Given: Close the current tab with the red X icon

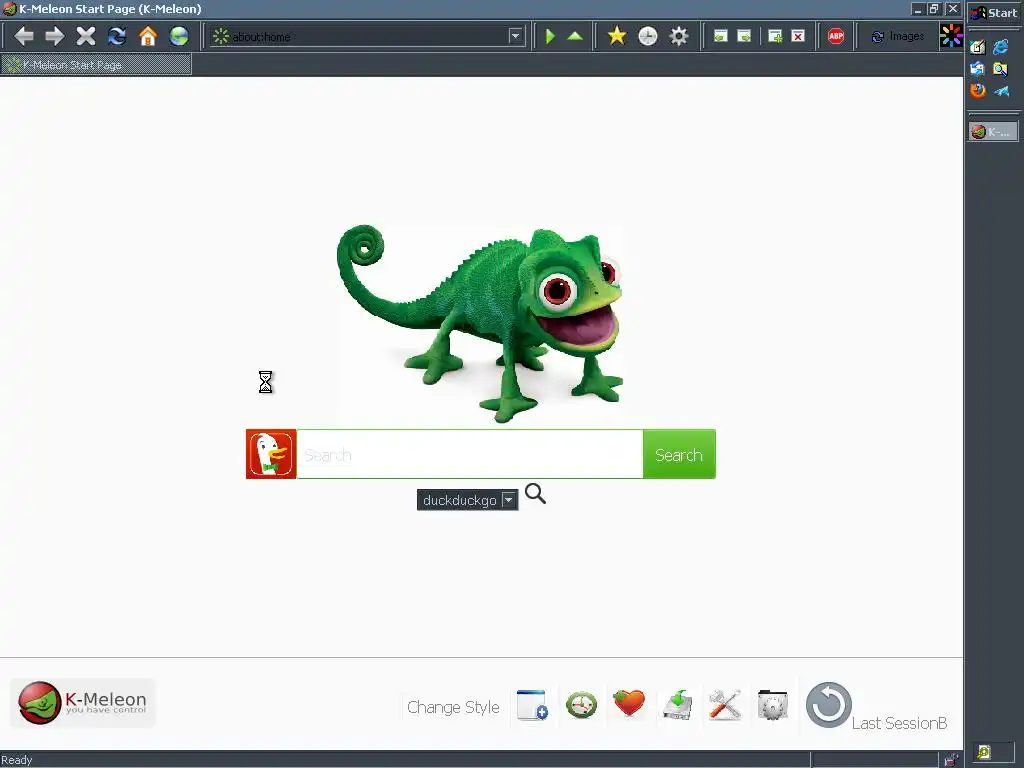Looking at the screenshot, I should pyautogui.click(x=798, y=36).
